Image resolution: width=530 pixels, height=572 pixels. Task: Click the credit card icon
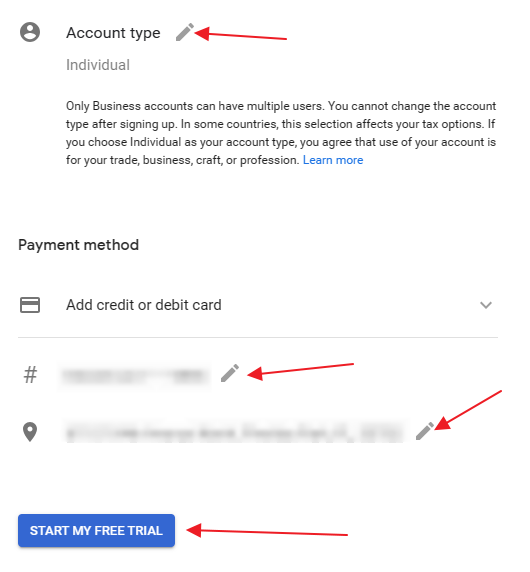pos(30,305)
